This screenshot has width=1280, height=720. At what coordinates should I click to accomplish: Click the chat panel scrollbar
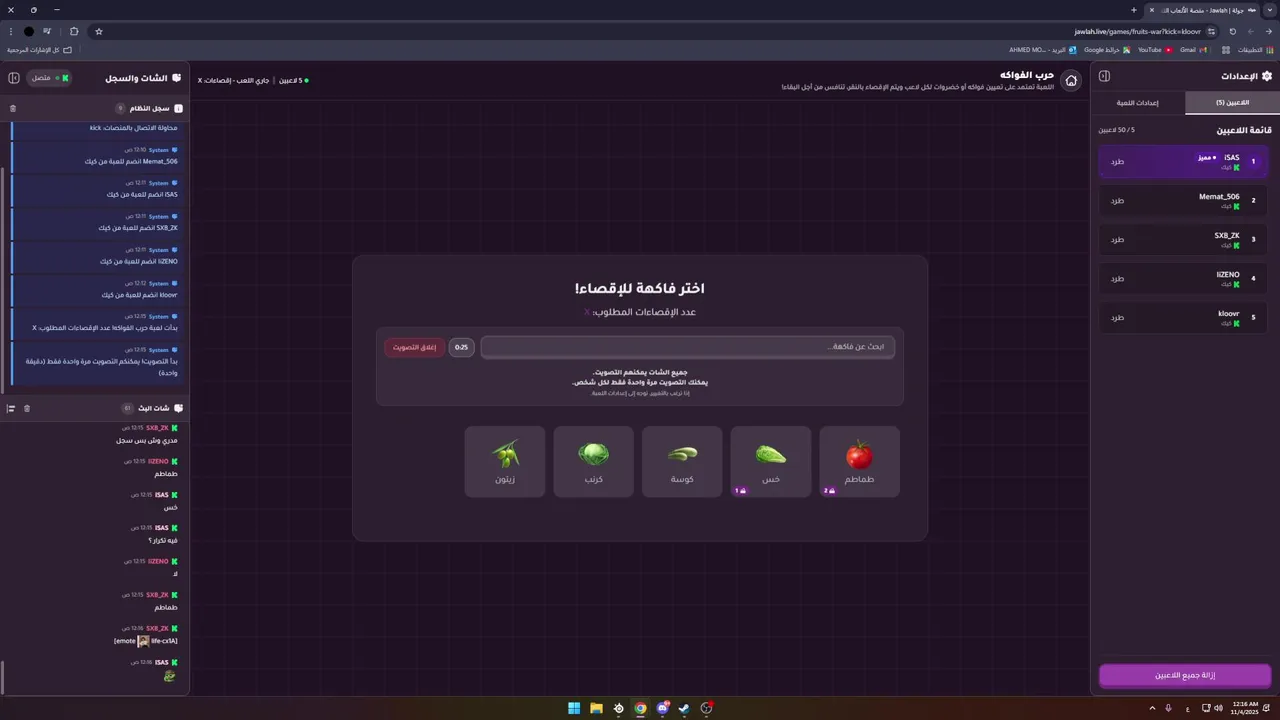pyautogui.click(x=3, y=677)
